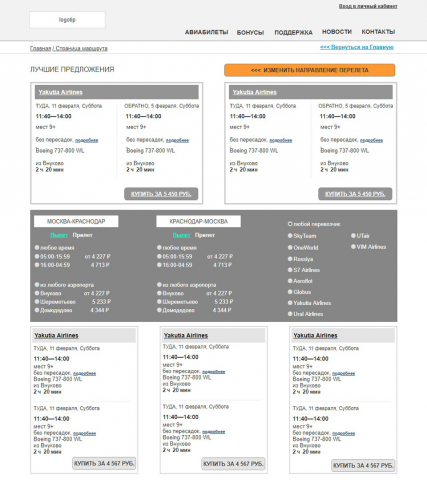
Task: Select 'любое время' under МОСКВА-КРАСНОДАР
Action: (x=55, y=248)
